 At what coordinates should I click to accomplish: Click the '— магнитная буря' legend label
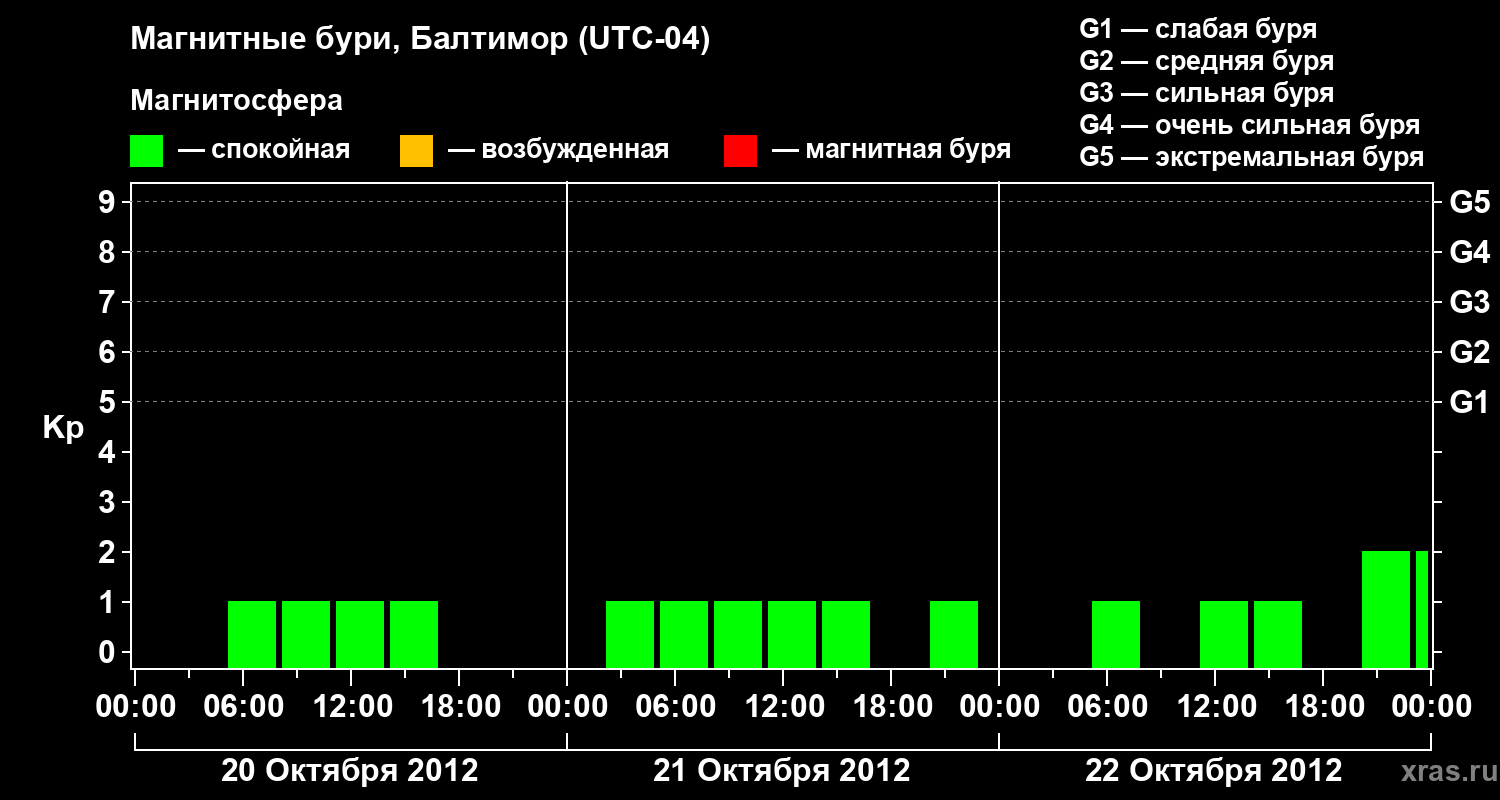[x=892, y=150]
